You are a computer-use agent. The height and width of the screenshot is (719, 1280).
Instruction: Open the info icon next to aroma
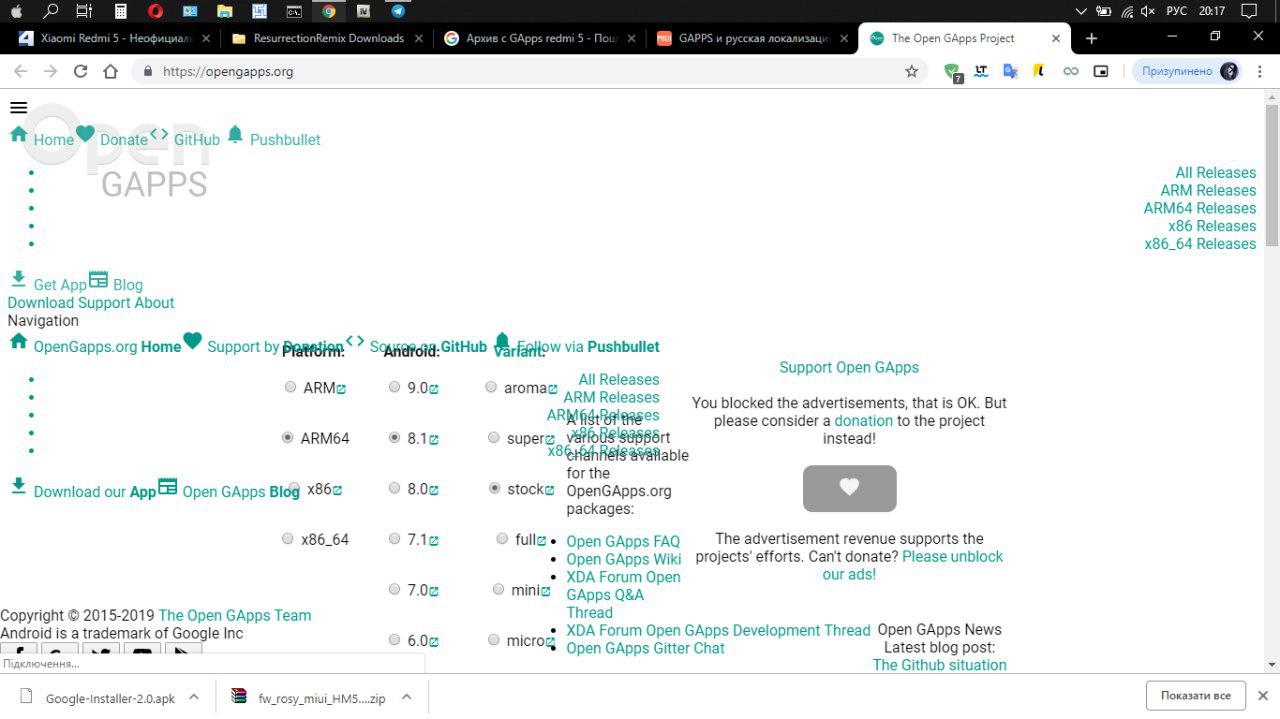coord(552,389)
